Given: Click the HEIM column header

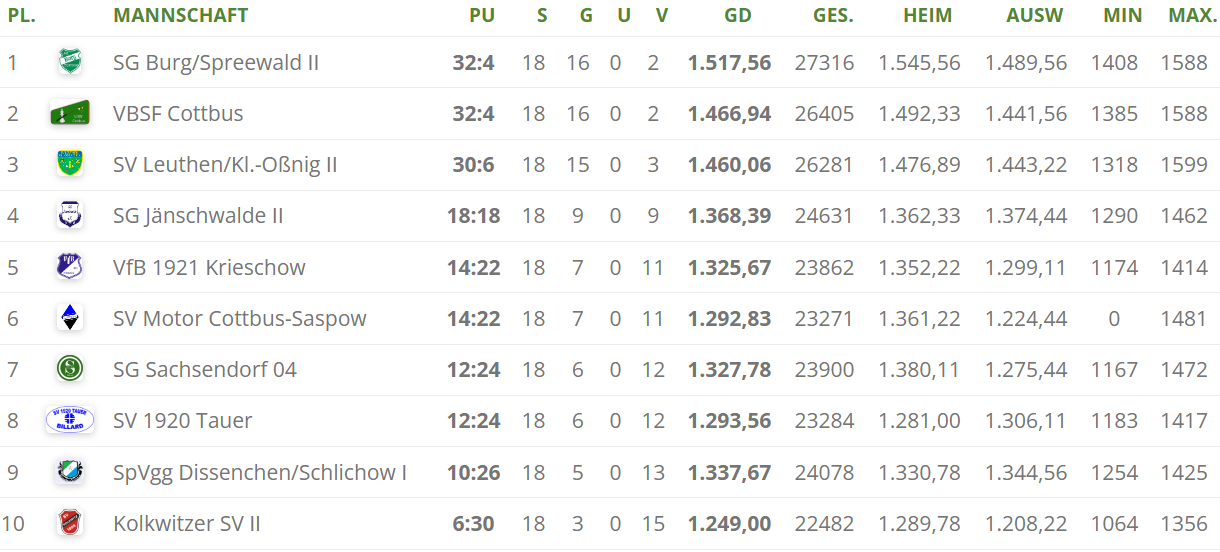Looking at the screenshot, I should coord(927,15).
